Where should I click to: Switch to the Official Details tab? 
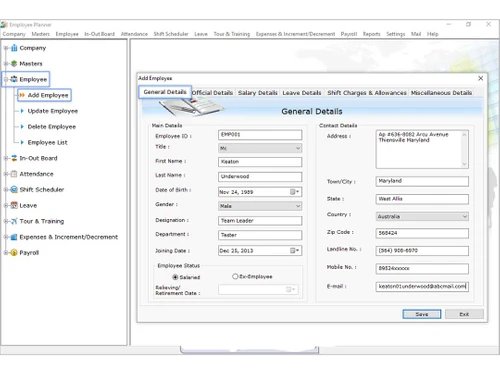click(212, 93)
